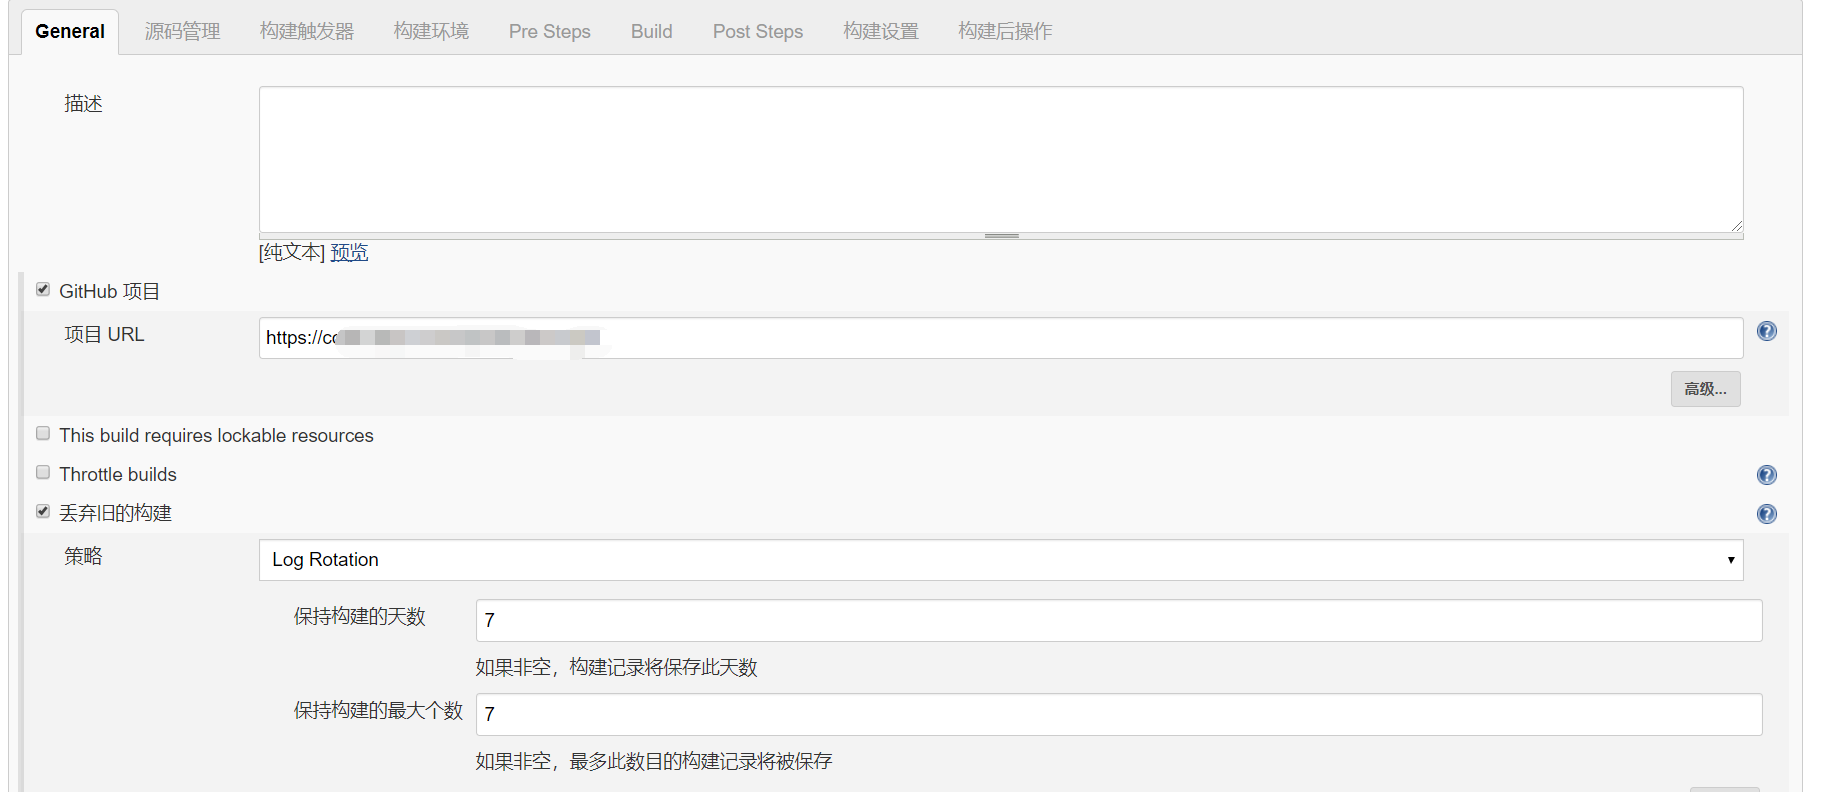The height and width of the screenshot is (792, 1844).
Task: Click the 保持构建的天数 input field
Action: point(1119,620)
